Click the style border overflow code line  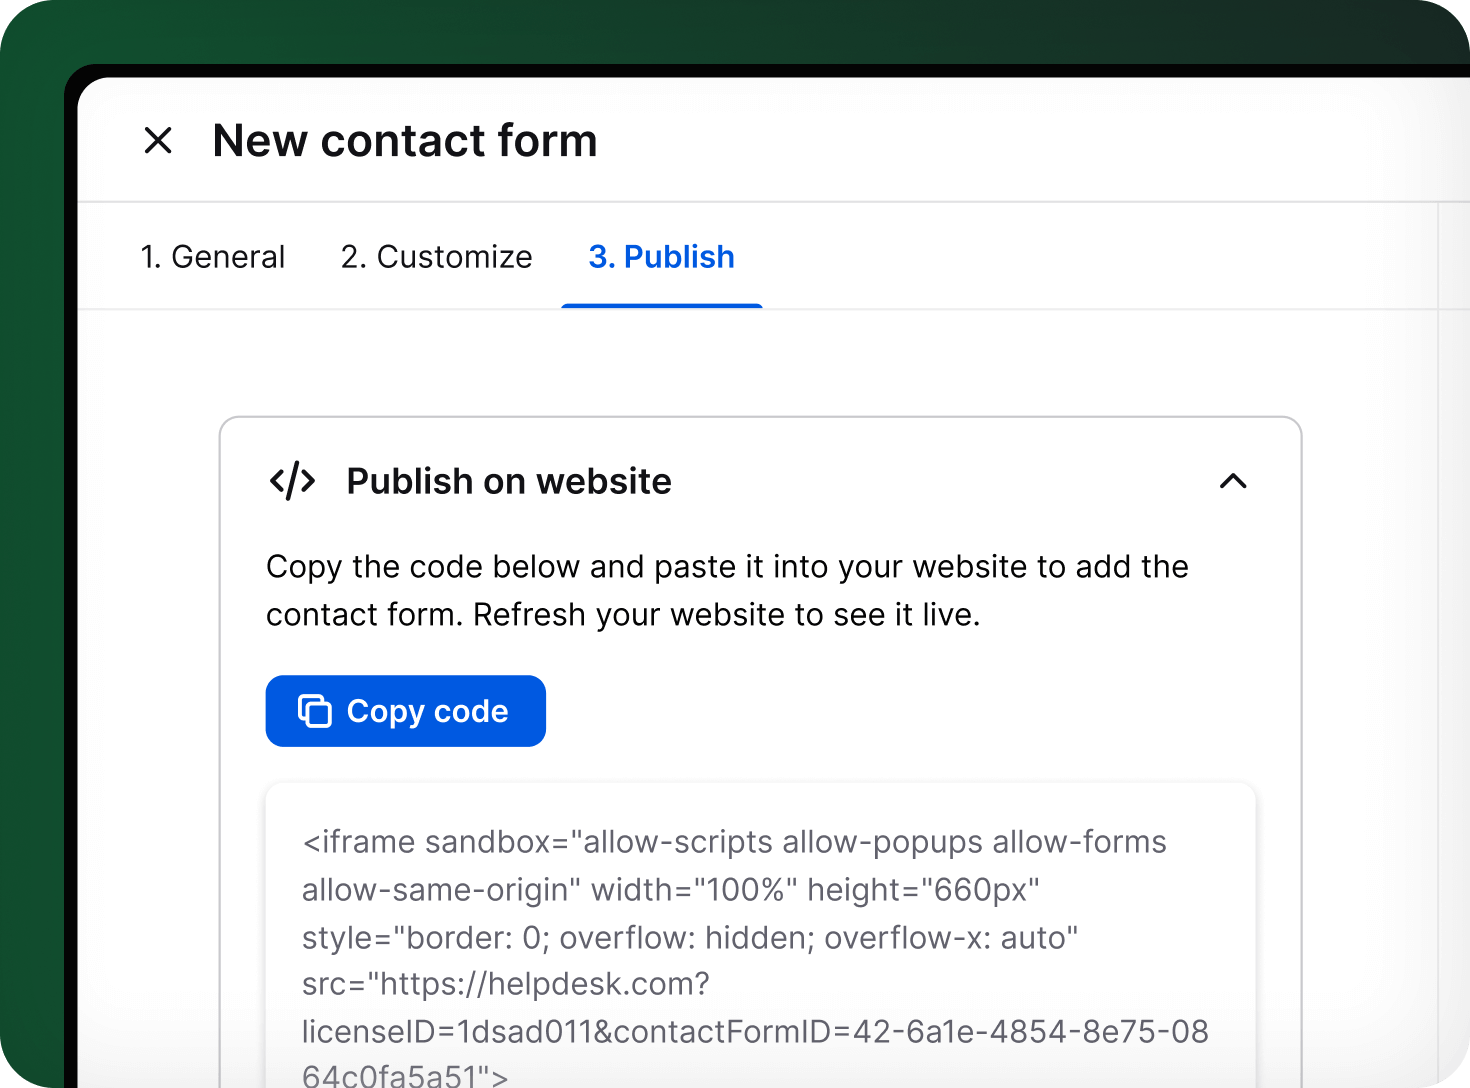coord(690,937)
